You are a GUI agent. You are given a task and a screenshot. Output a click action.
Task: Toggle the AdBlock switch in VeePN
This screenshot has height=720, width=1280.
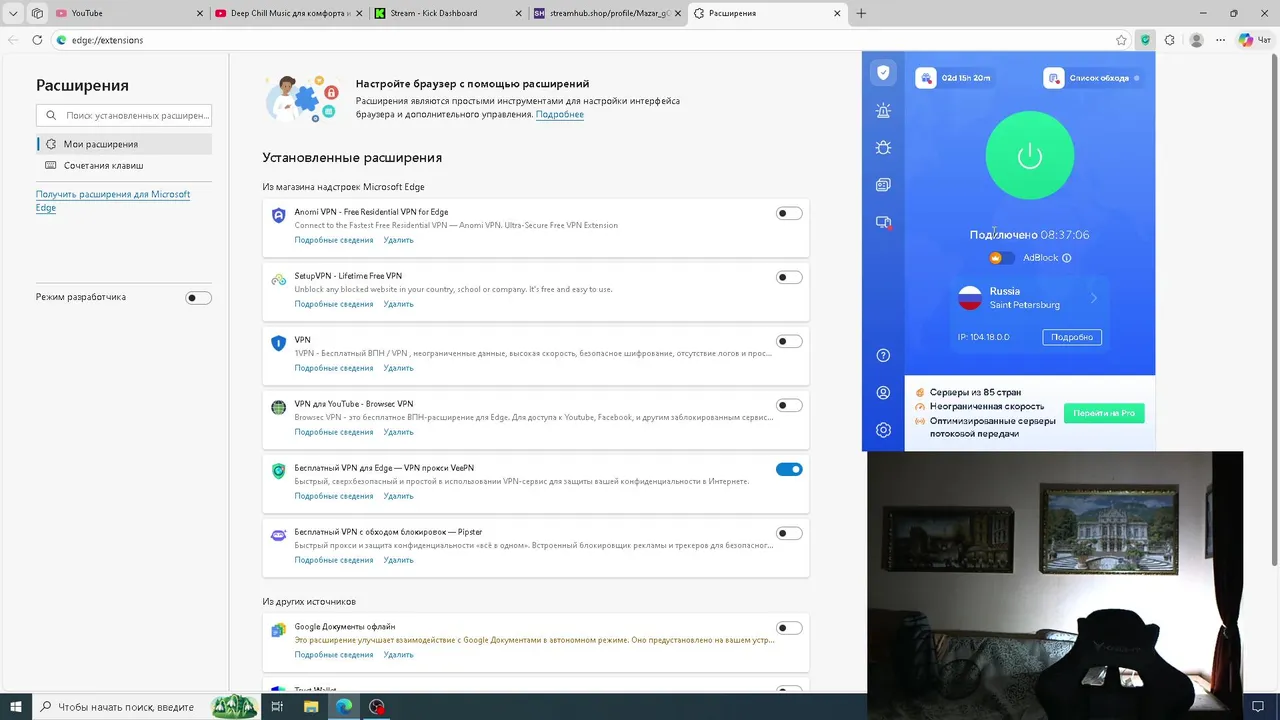tap(1001, 258)
